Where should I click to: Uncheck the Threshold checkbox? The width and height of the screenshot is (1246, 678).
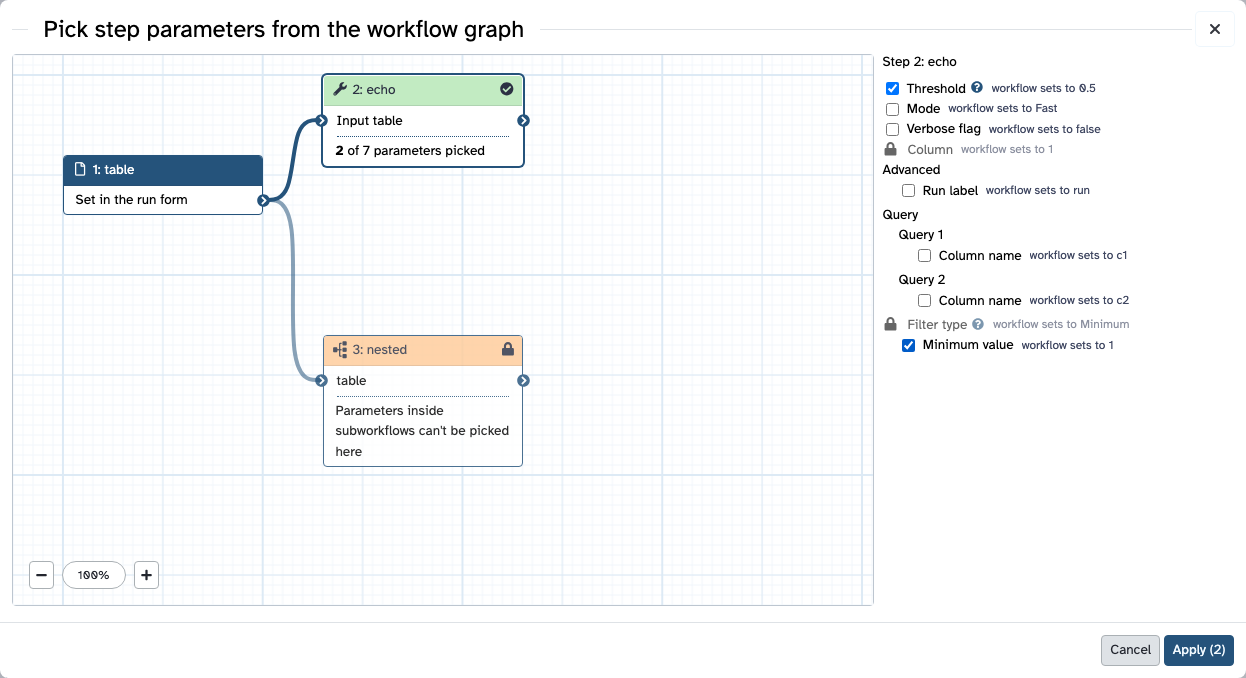893,89
